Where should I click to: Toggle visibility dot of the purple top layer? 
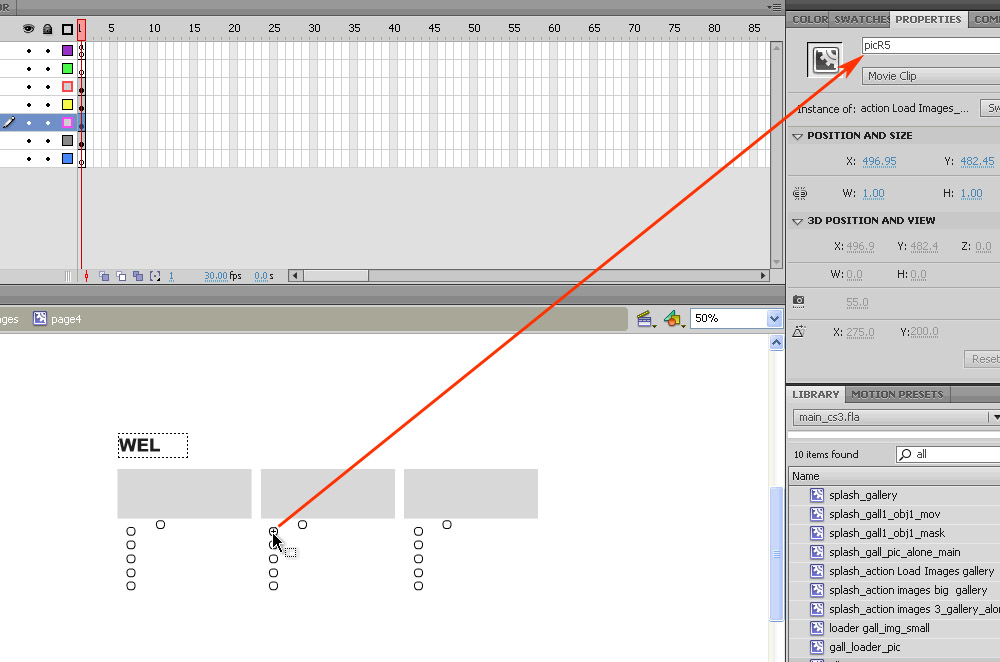[x=28, y=50]
